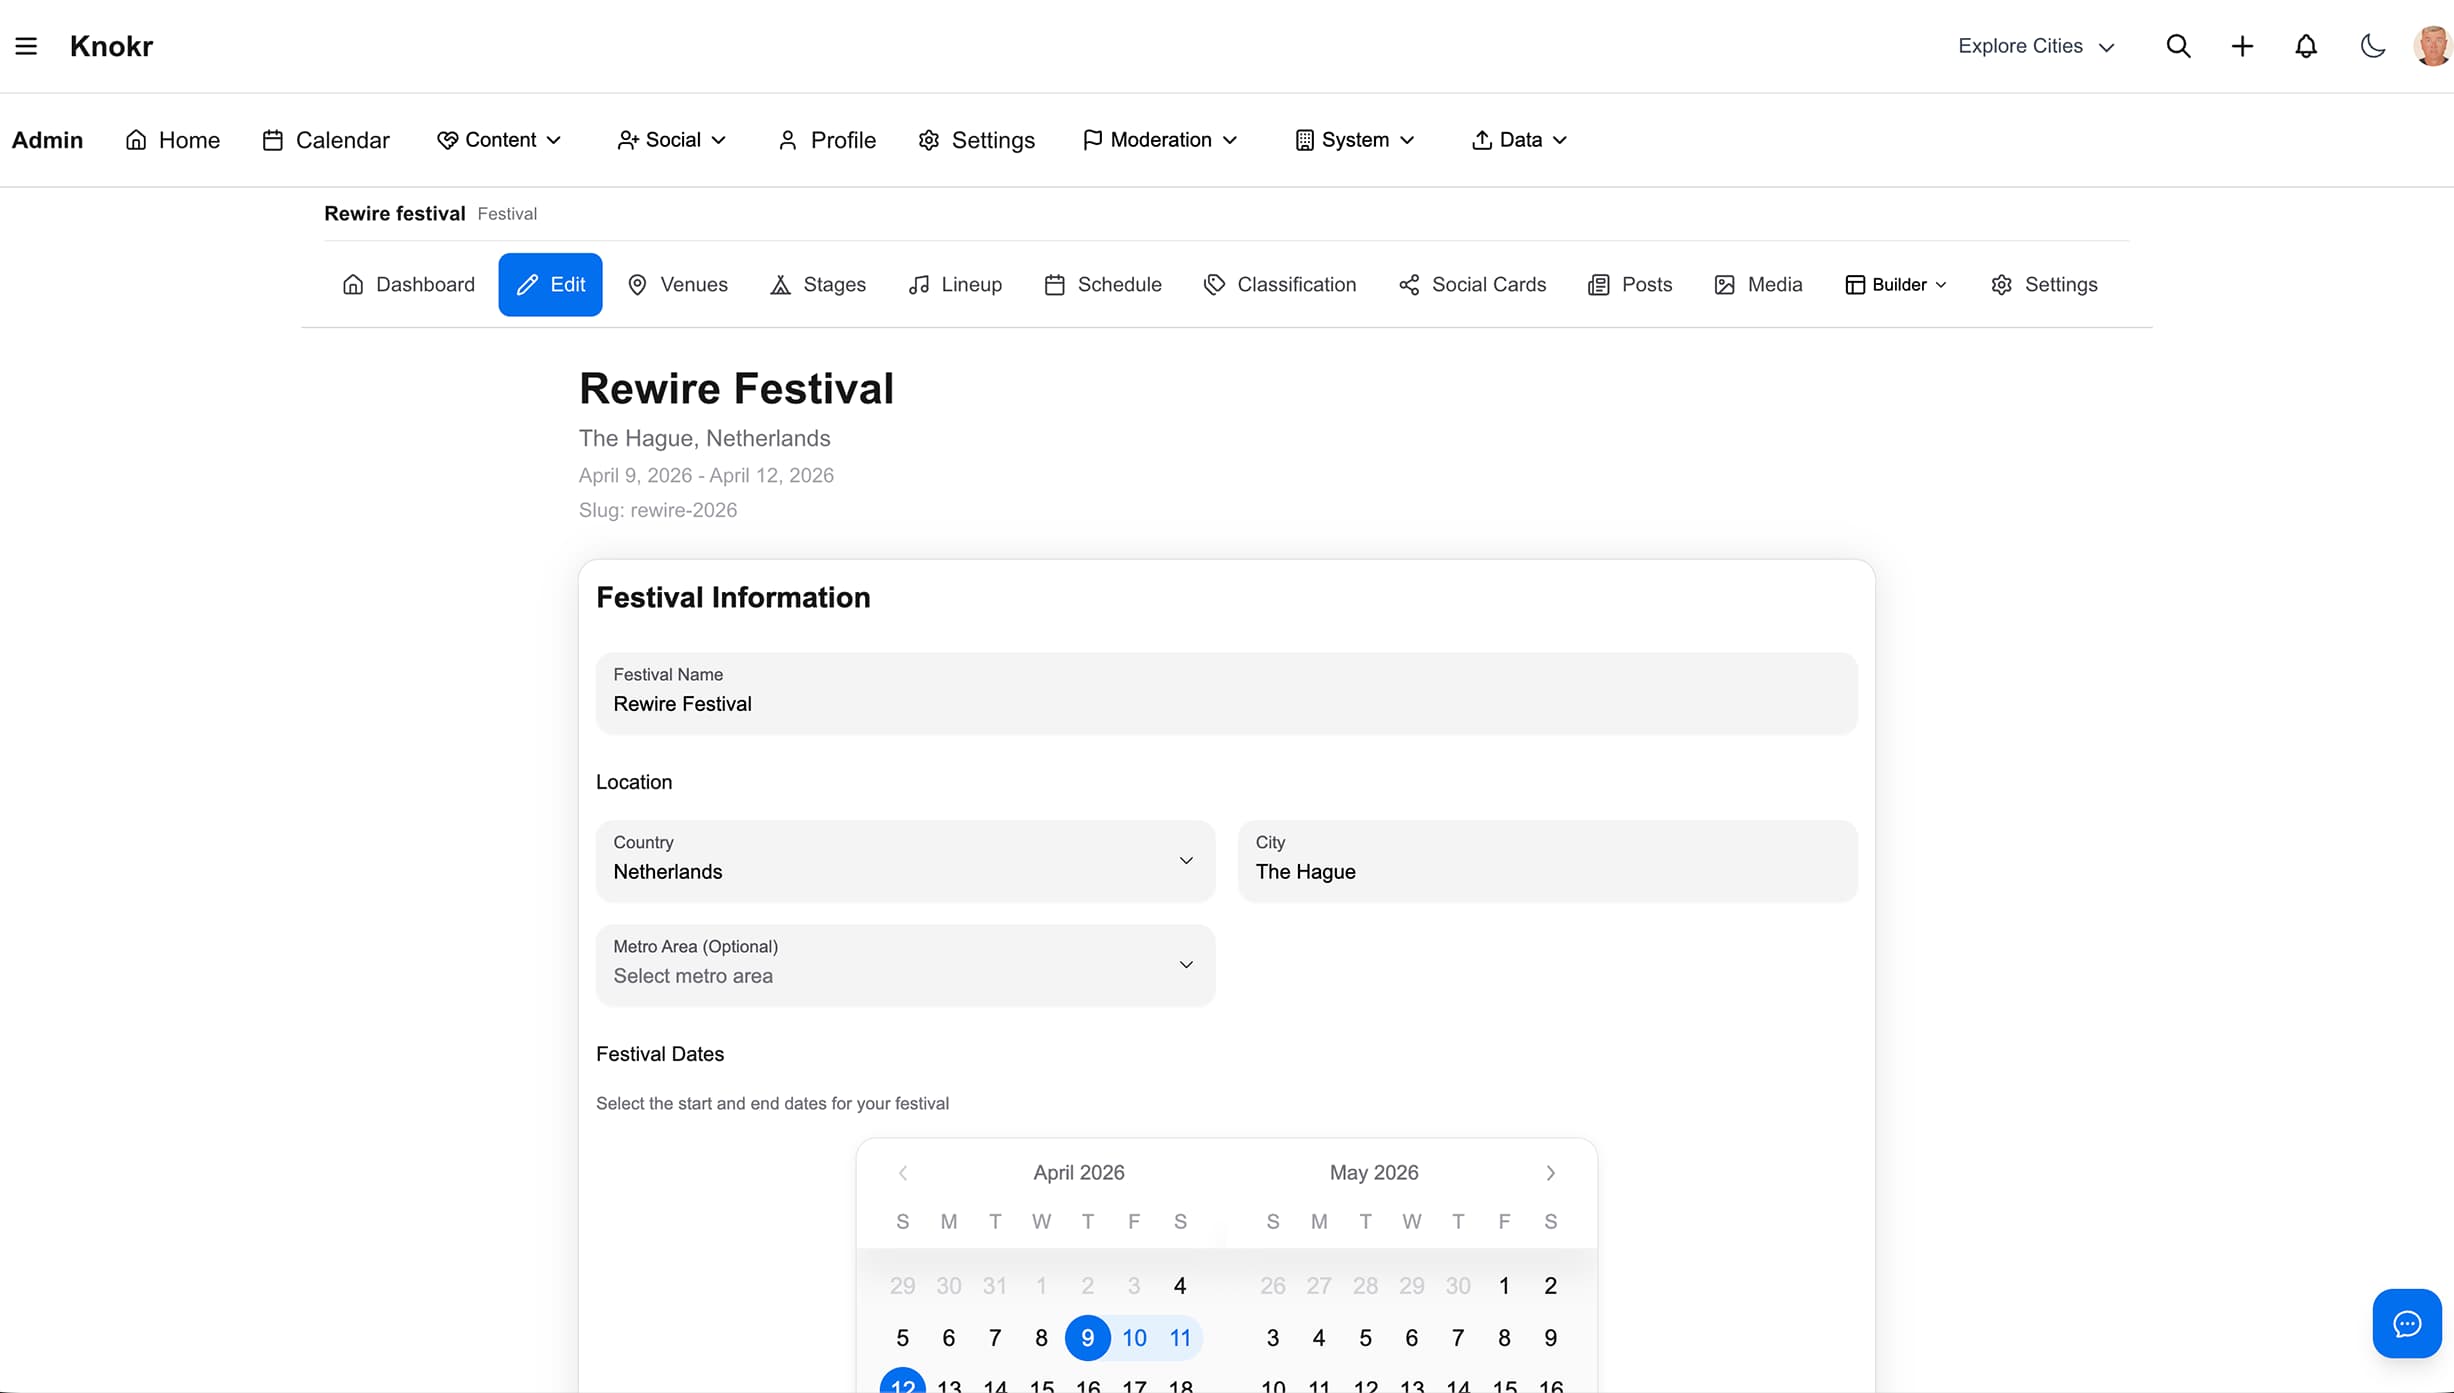
Task: Open the Builder menu
Action: [x=1895, y=284]
